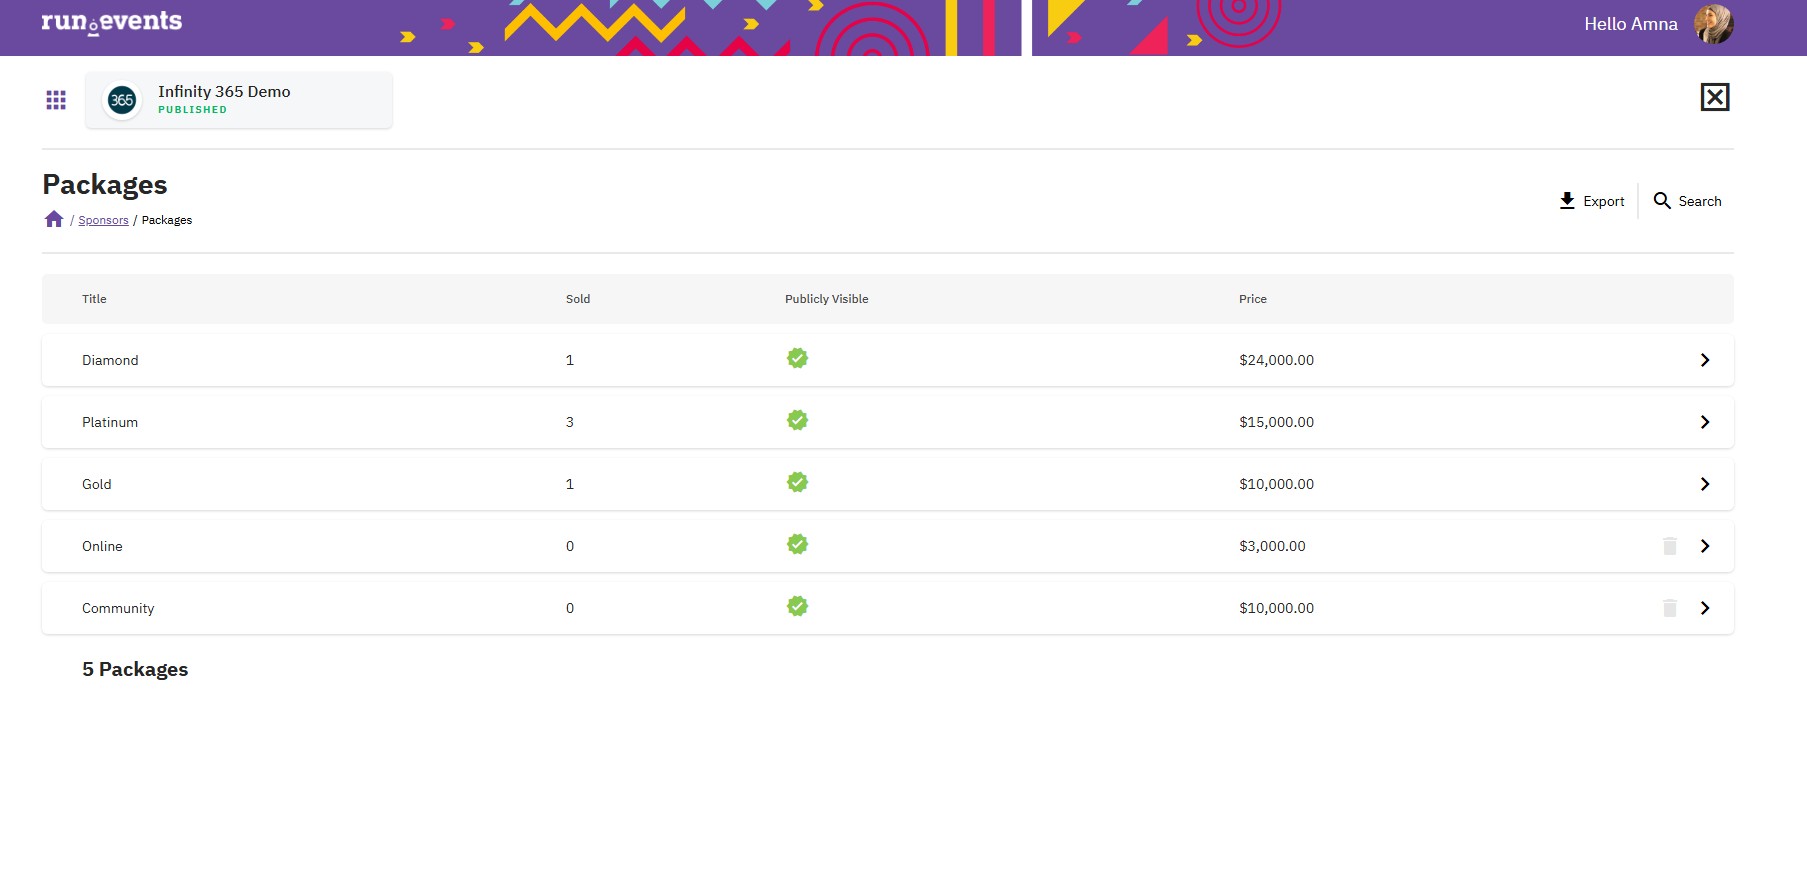Open Amna's profile avatar
The width and height of the screenshot is (1807, 870).
(1714, 24)
